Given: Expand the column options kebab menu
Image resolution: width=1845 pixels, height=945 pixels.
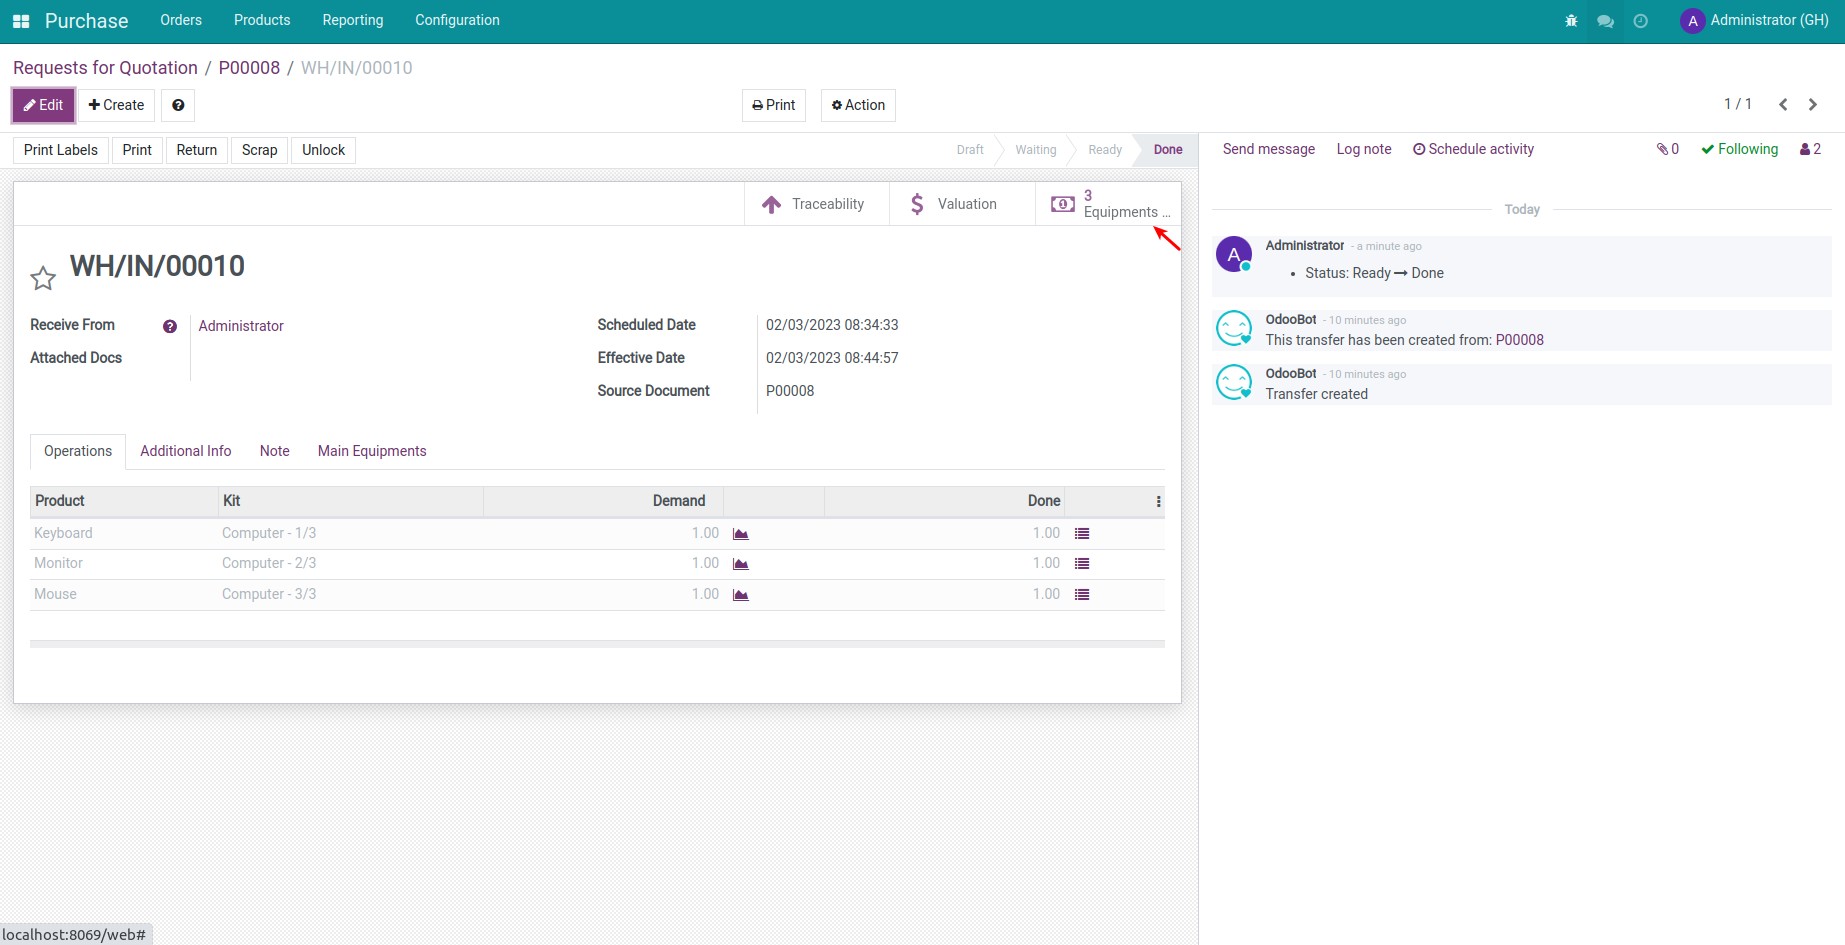Looking at the screenshot, I should point(1158,502).
